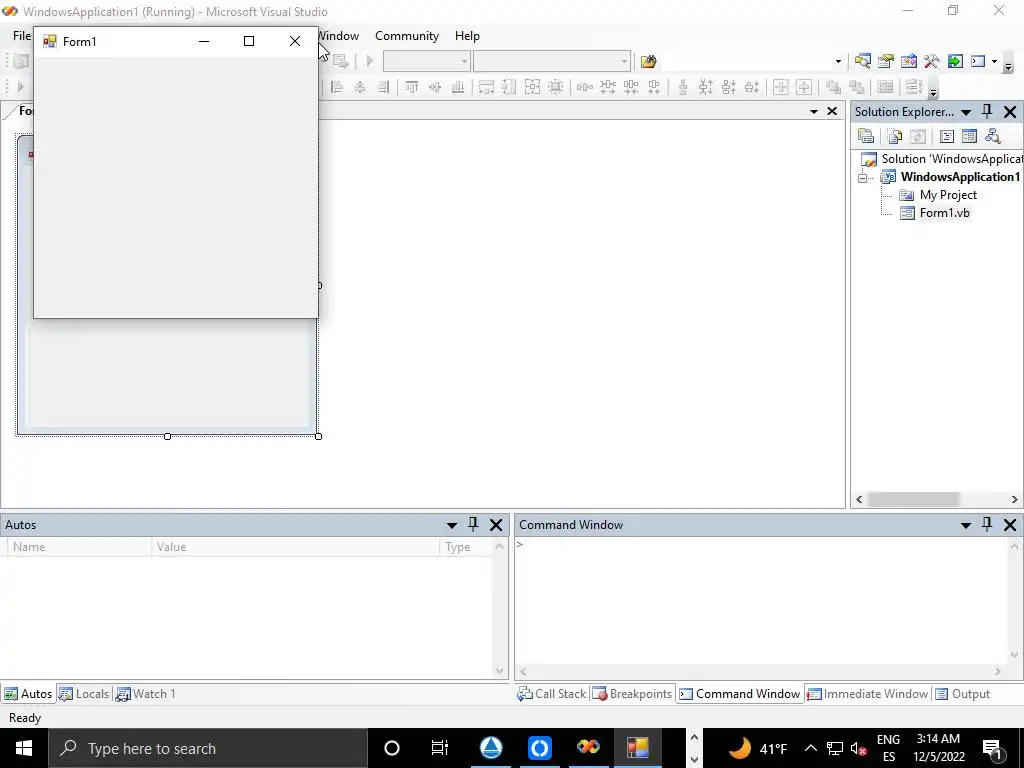Click the Visual Studio taskbar icon

click(x=588, y=748)
